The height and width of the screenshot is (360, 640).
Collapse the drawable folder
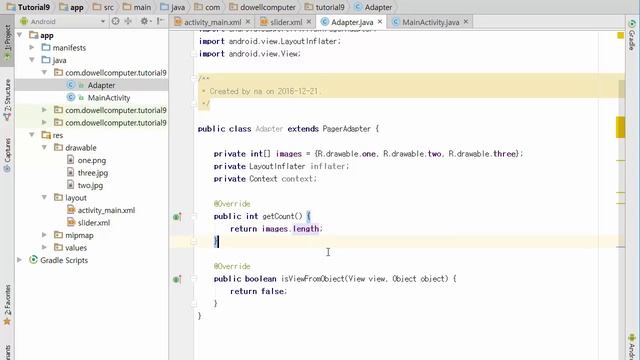click(x=44, y=147)
